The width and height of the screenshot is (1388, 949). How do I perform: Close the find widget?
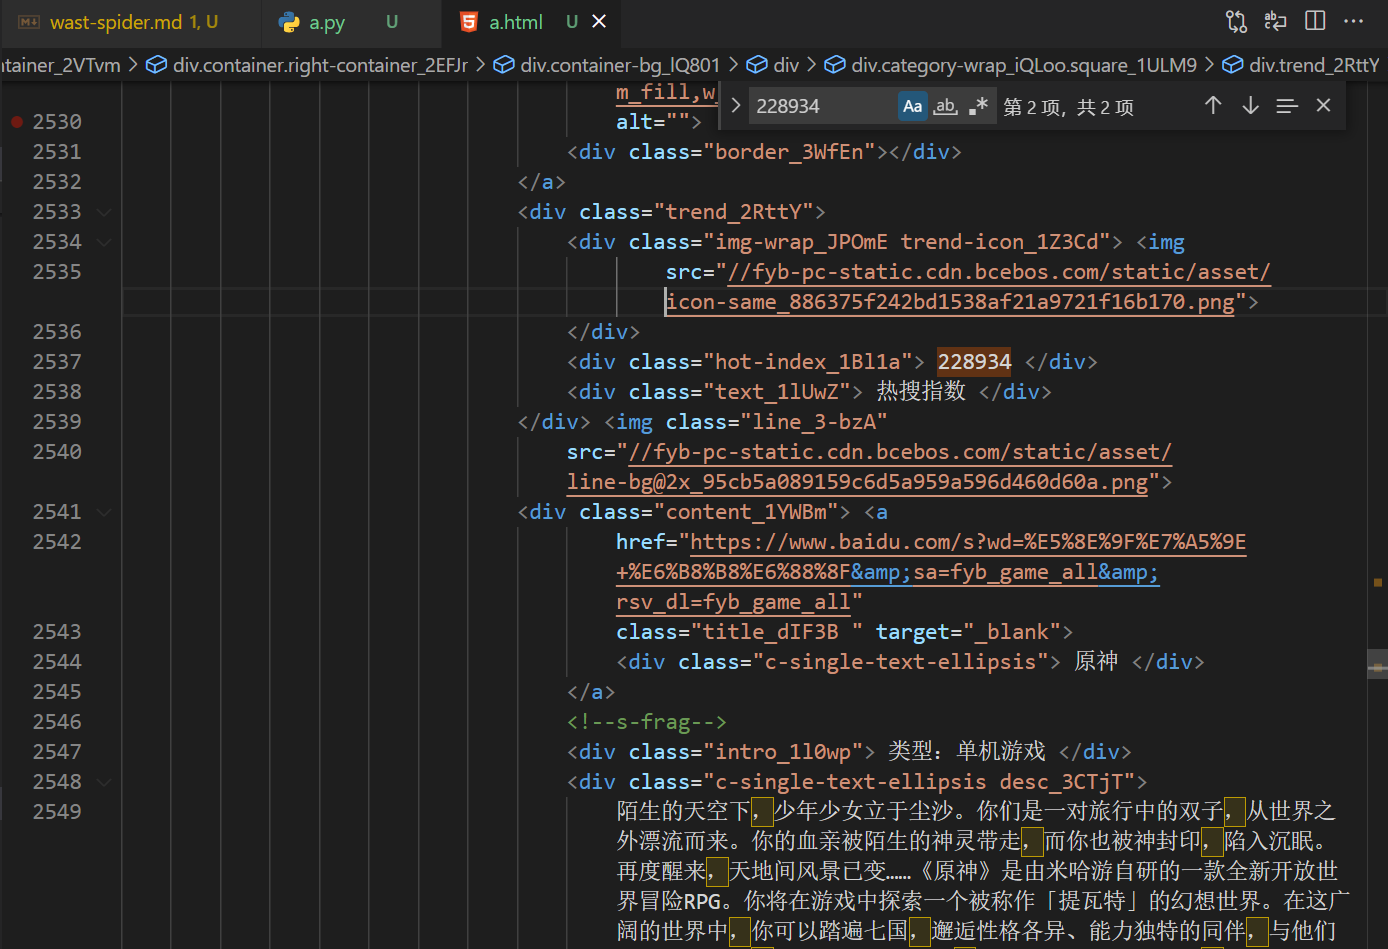pyautogui.click(x=1323, y=106)
